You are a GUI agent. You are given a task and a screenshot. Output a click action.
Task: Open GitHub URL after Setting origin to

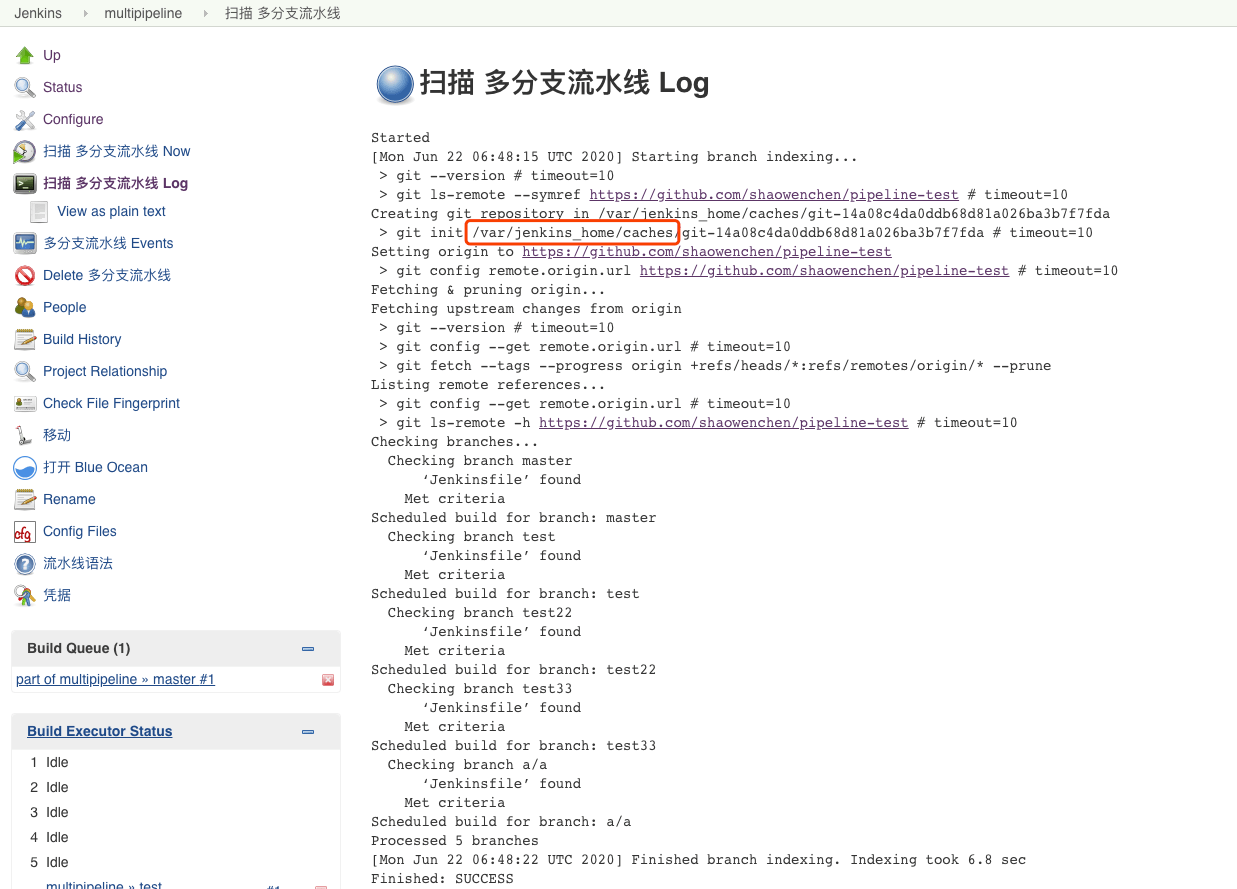click(707, 252)
